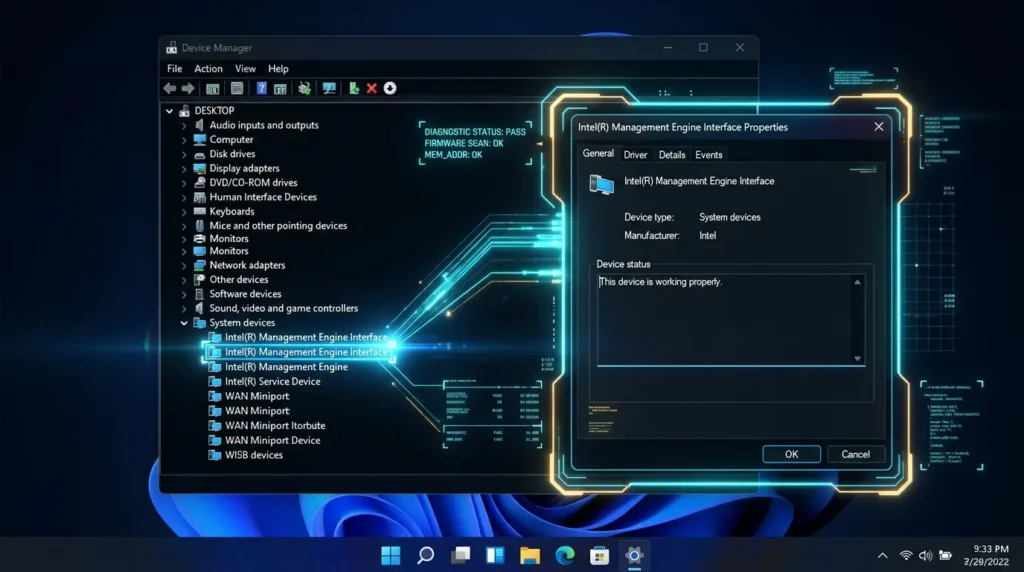The image size is (1024, 572).
Task: Click the large device icon in Properties dialog
Action: (x=601, y=184)
